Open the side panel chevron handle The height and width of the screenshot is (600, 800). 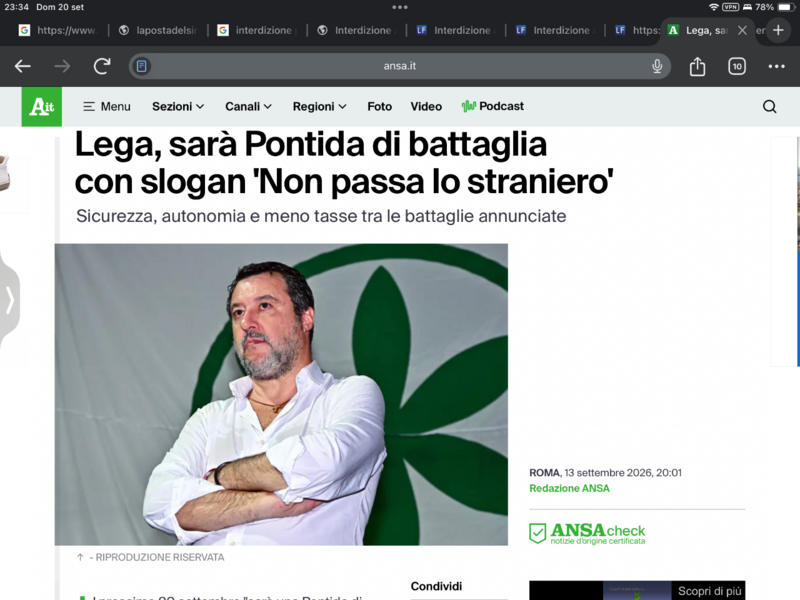coord(9,299)
